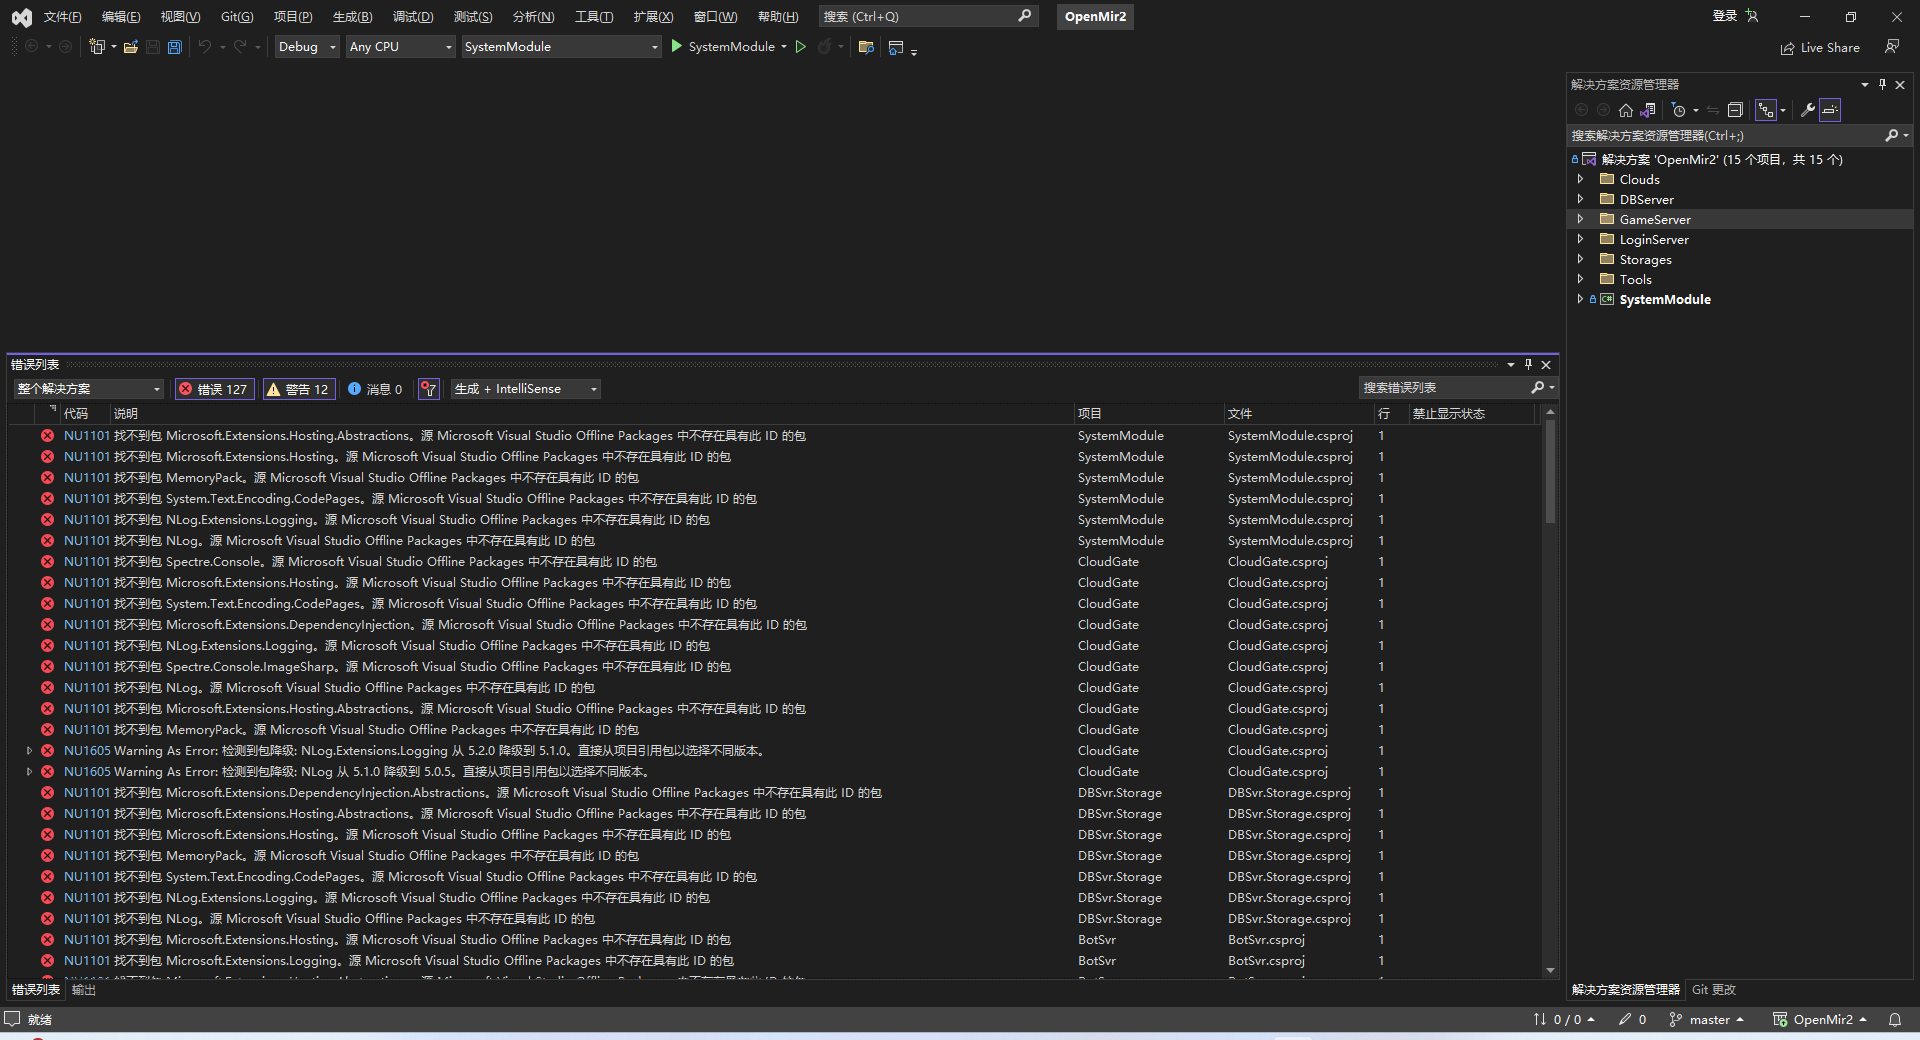Click the OpenMir2 repository button in status bar
This screenshot has height=1040, width=1920.
click(1820, 1020)
